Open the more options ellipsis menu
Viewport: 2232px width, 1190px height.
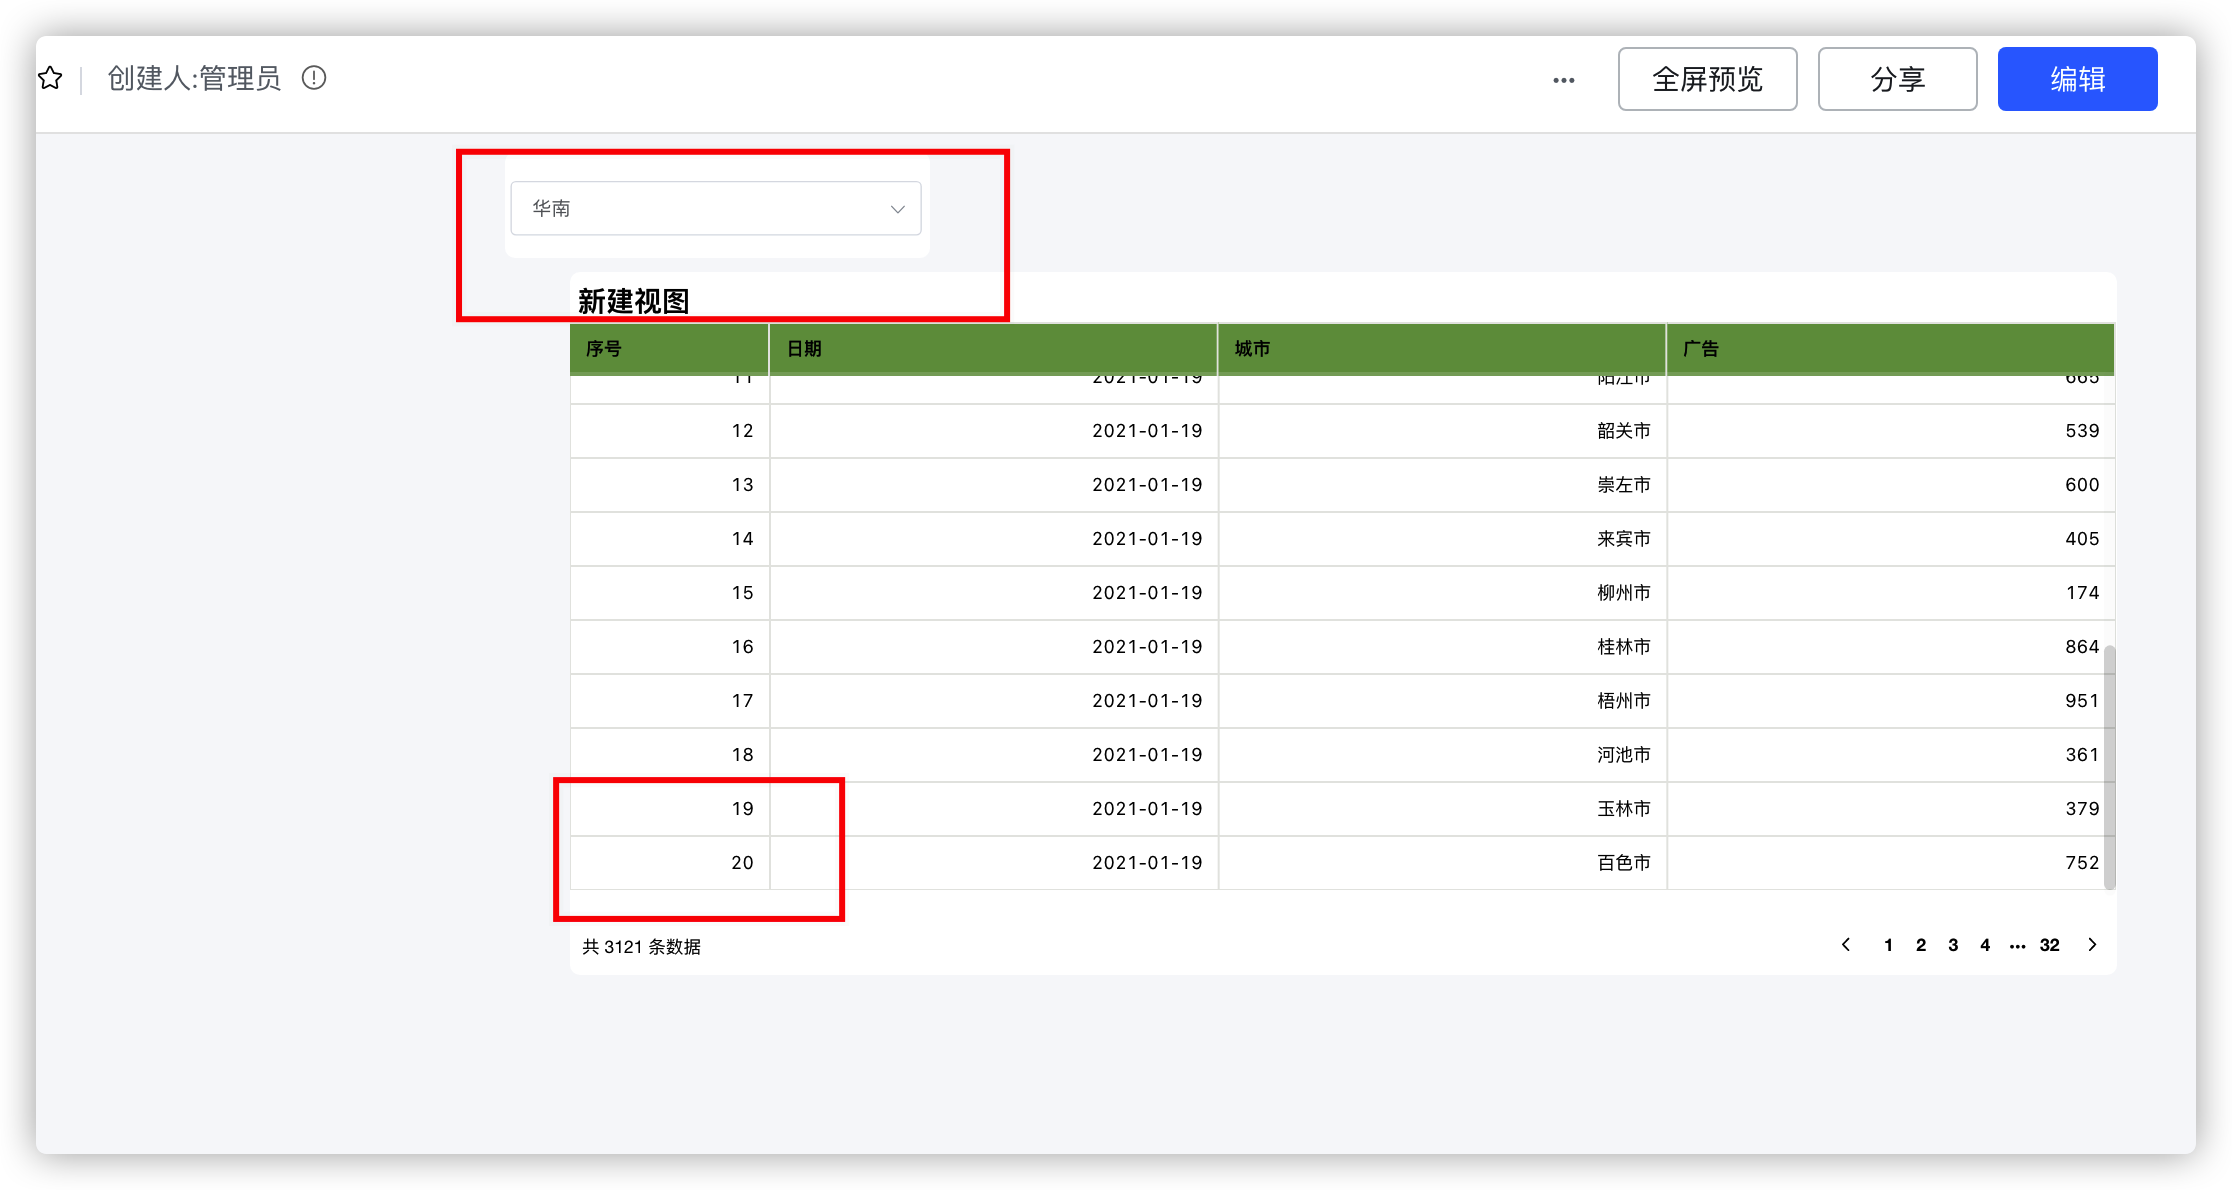point(1564,80)
